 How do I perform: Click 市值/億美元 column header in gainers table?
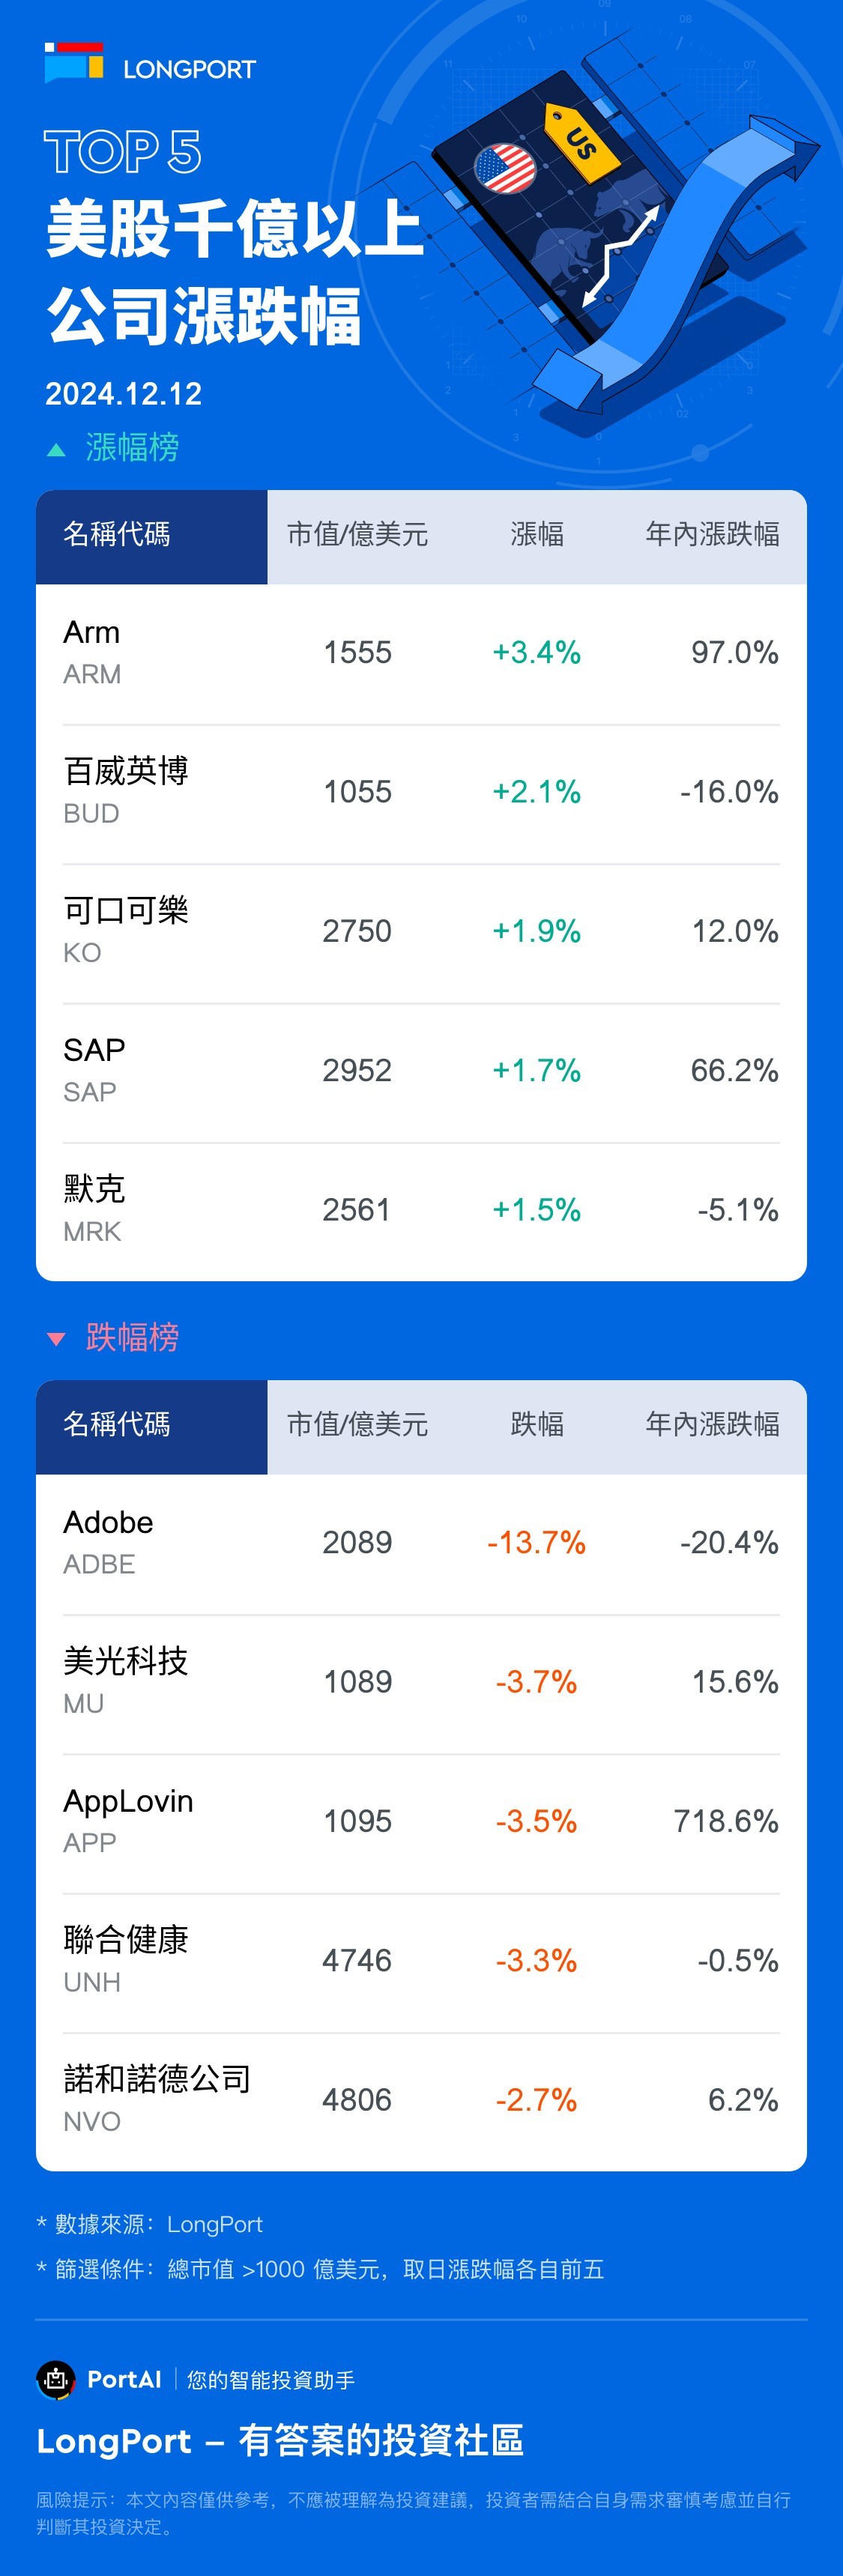(x=357, y=535)
